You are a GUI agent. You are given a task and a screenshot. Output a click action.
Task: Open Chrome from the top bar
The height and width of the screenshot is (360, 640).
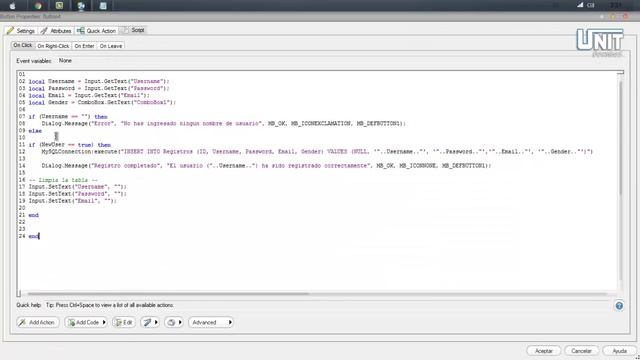coord(38,6)
